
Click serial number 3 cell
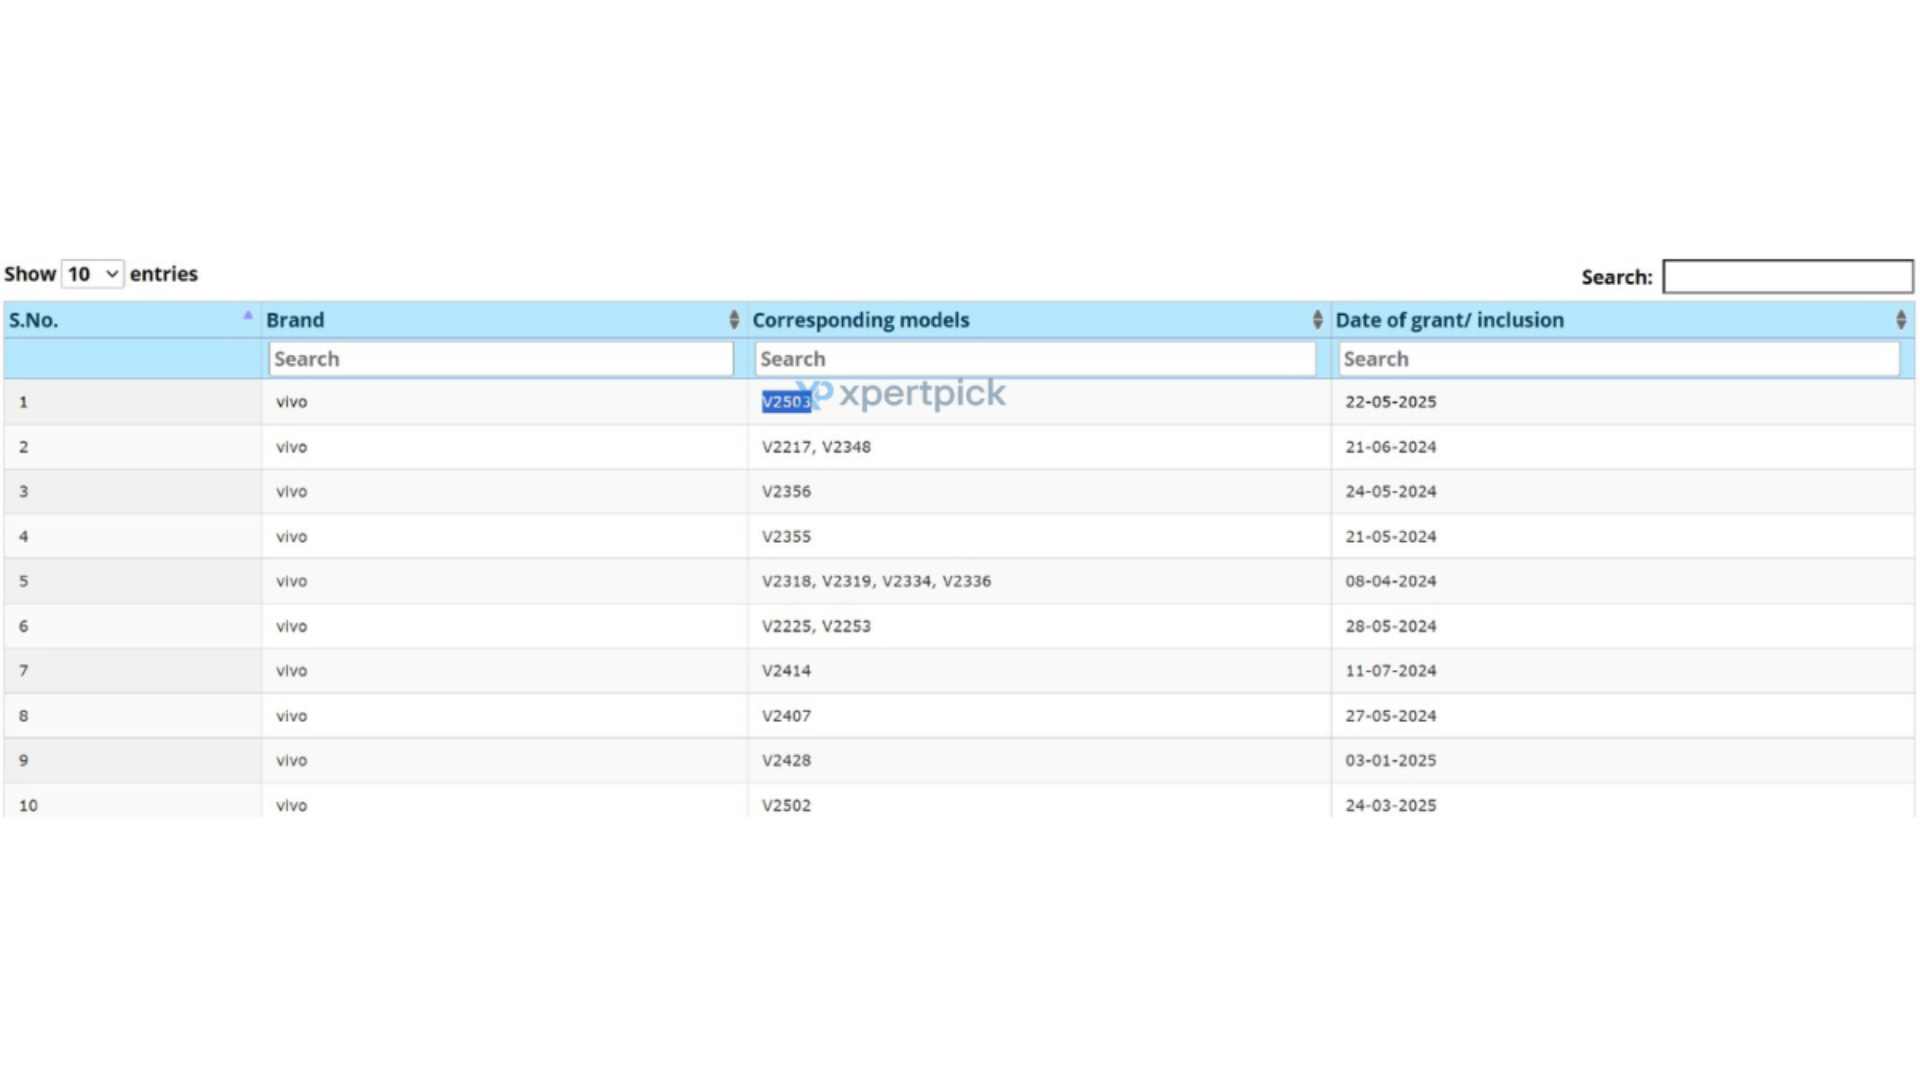132,492
